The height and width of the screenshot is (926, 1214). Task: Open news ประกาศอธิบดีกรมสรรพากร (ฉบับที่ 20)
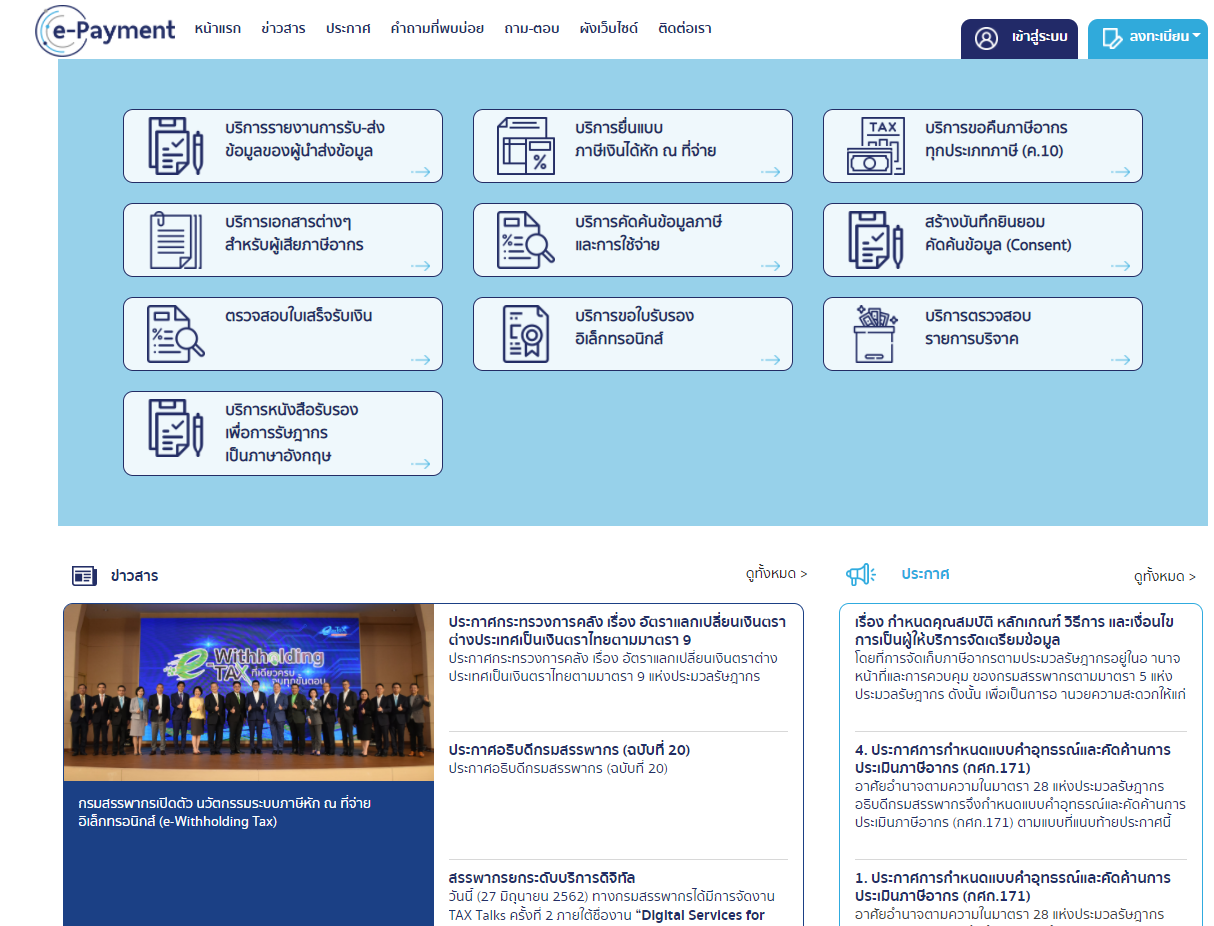tap(569, 750)
